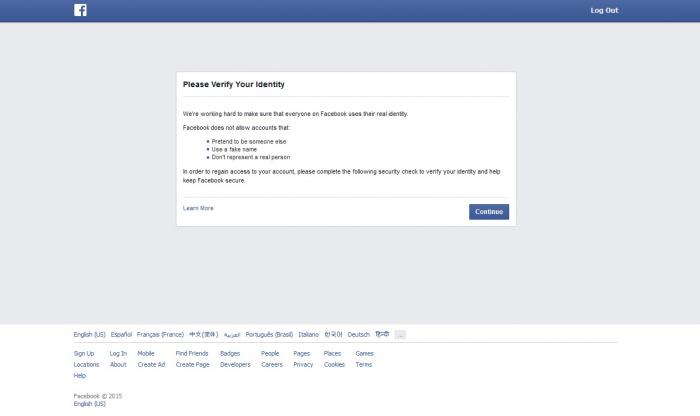Switch language to Deutsch
This screenshot has height=416, width=700.
coord(358,334)
